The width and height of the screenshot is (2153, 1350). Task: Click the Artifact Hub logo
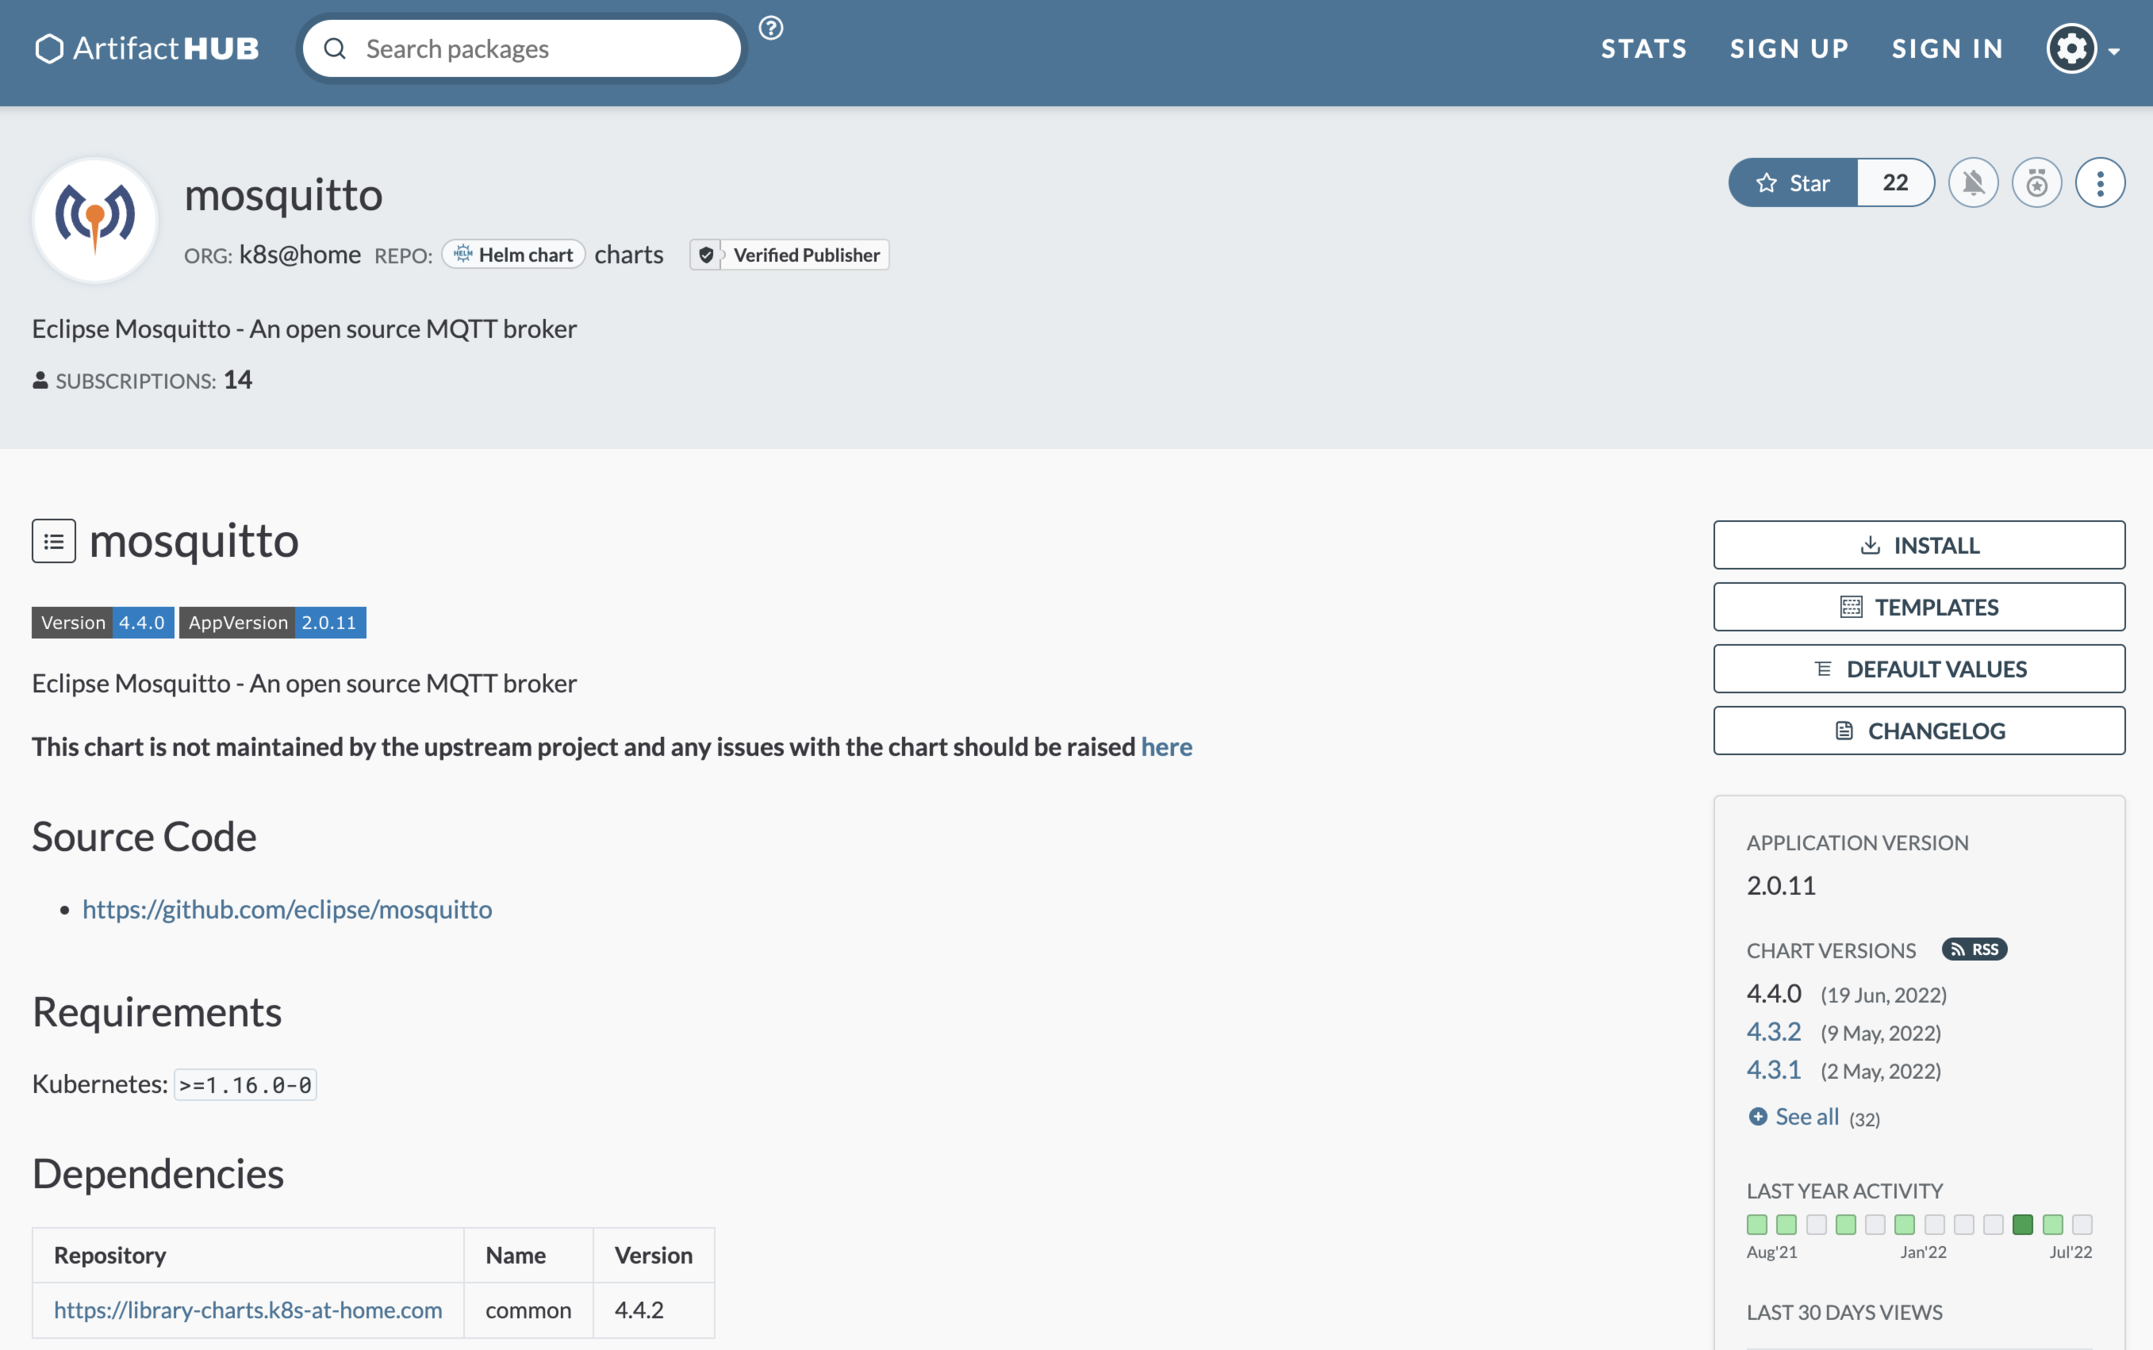pyautogui.click(x=147, y=48)
